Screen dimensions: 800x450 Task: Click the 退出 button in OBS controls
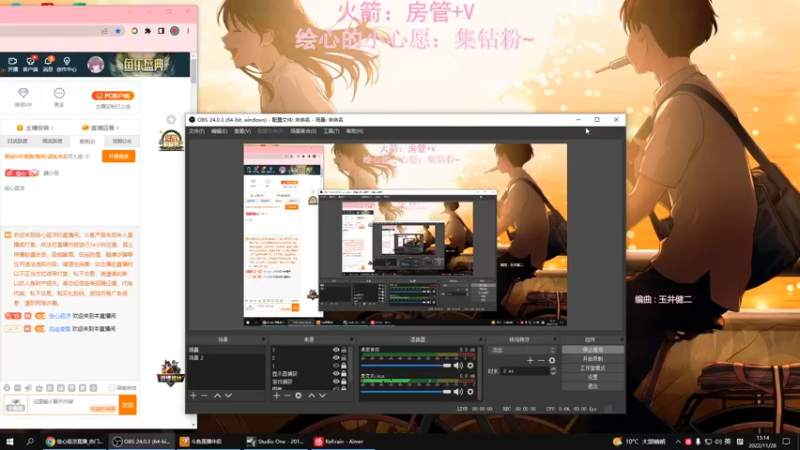pyautogui.click(x=592, y=386)
